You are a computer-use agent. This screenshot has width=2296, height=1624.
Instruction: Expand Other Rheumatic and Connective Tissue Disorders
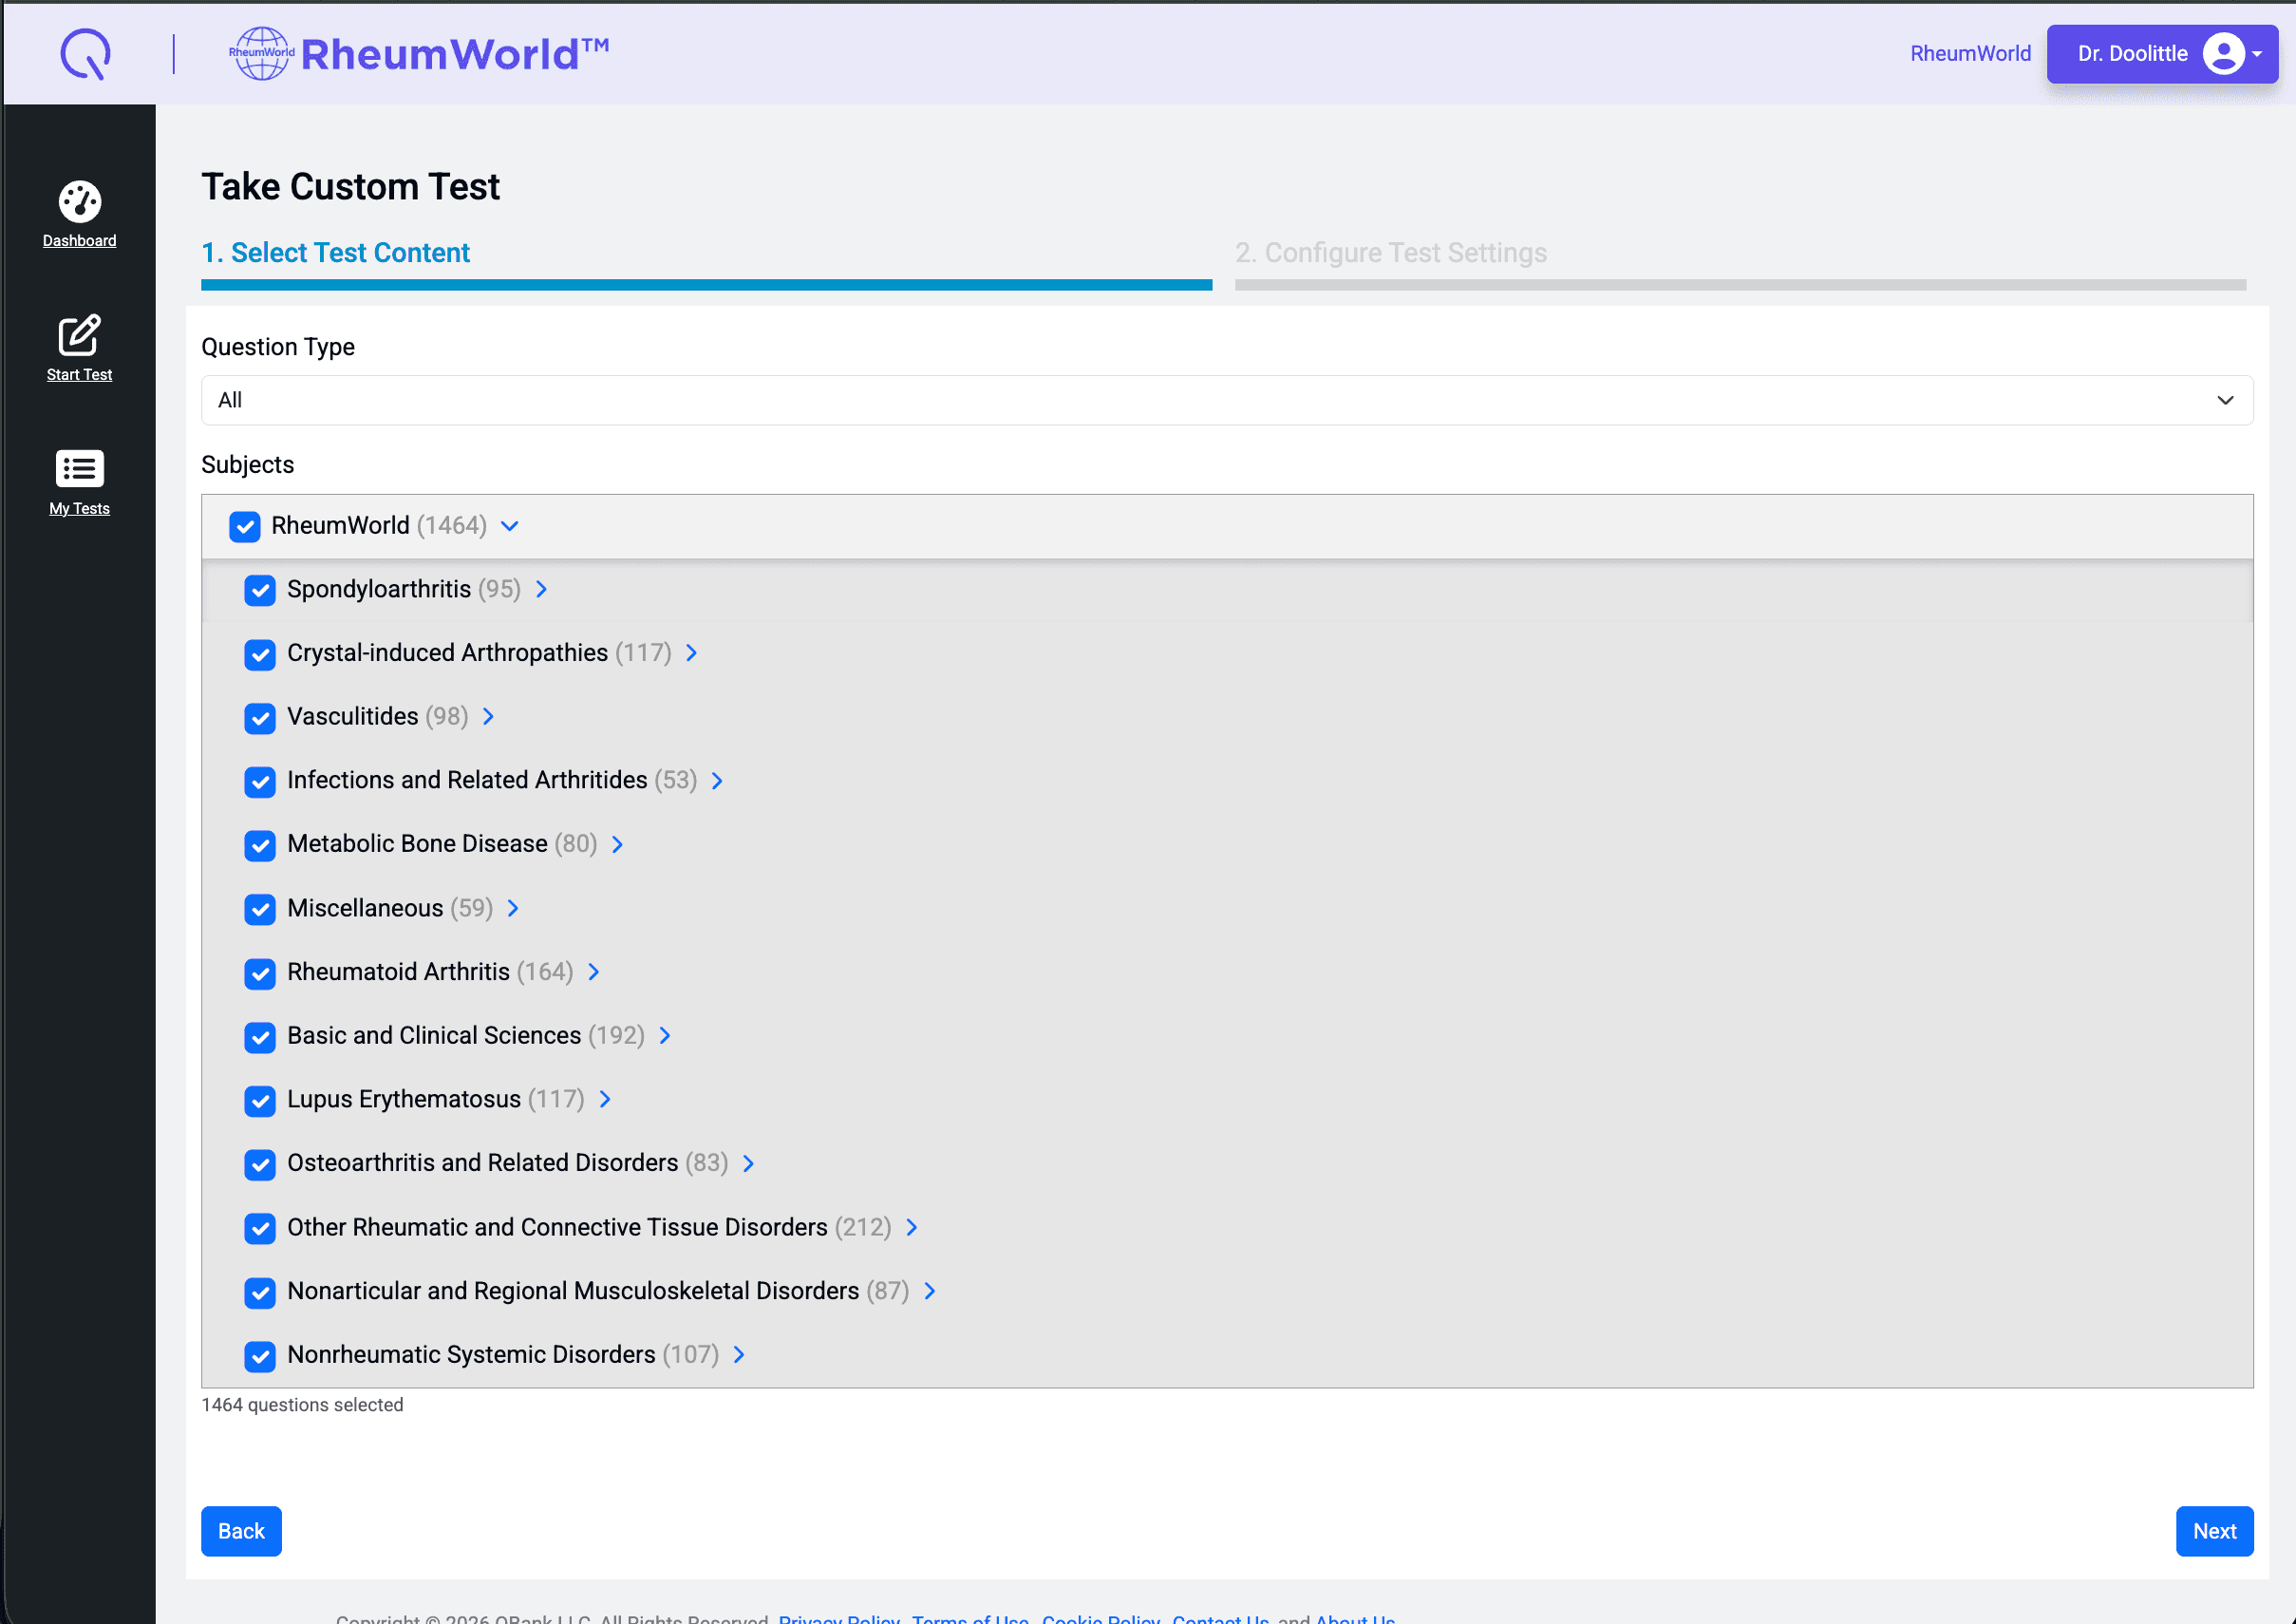pyautogui.click(x=912, y=1227)
